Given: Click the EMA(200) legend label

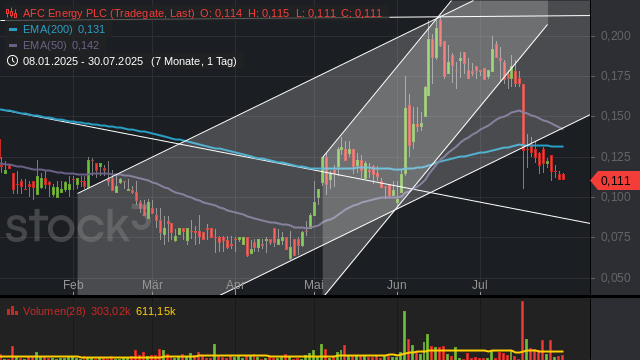Looking at the screenshot, I should click(x=48, y=29).
